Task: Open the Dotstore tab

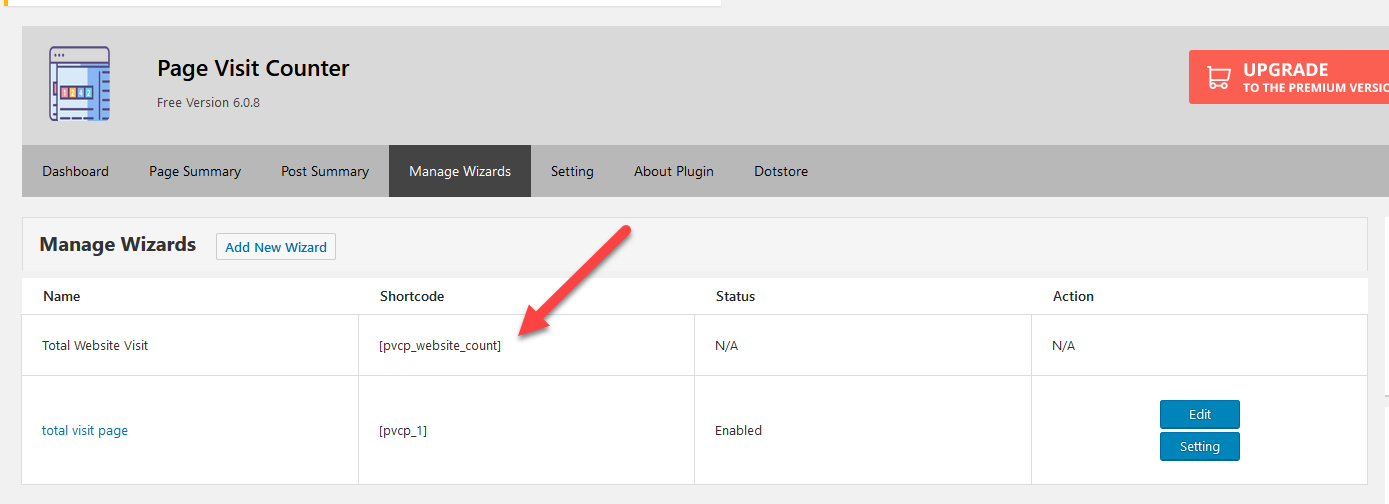Action: 781,171
